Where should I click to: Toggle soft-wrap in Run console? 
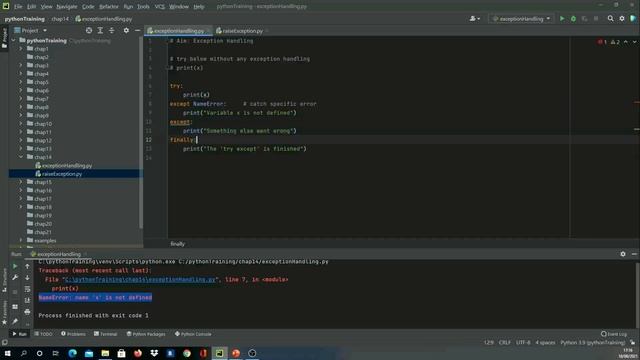[27, 289]
